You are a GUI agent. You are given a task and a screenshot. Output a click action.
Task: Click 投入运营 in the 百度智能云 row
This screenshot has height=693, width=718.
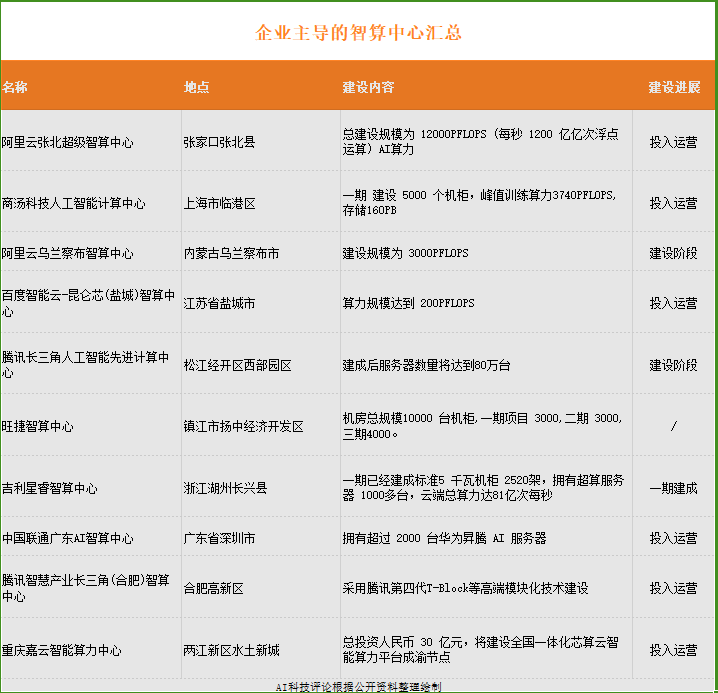(x=674, y=303)
